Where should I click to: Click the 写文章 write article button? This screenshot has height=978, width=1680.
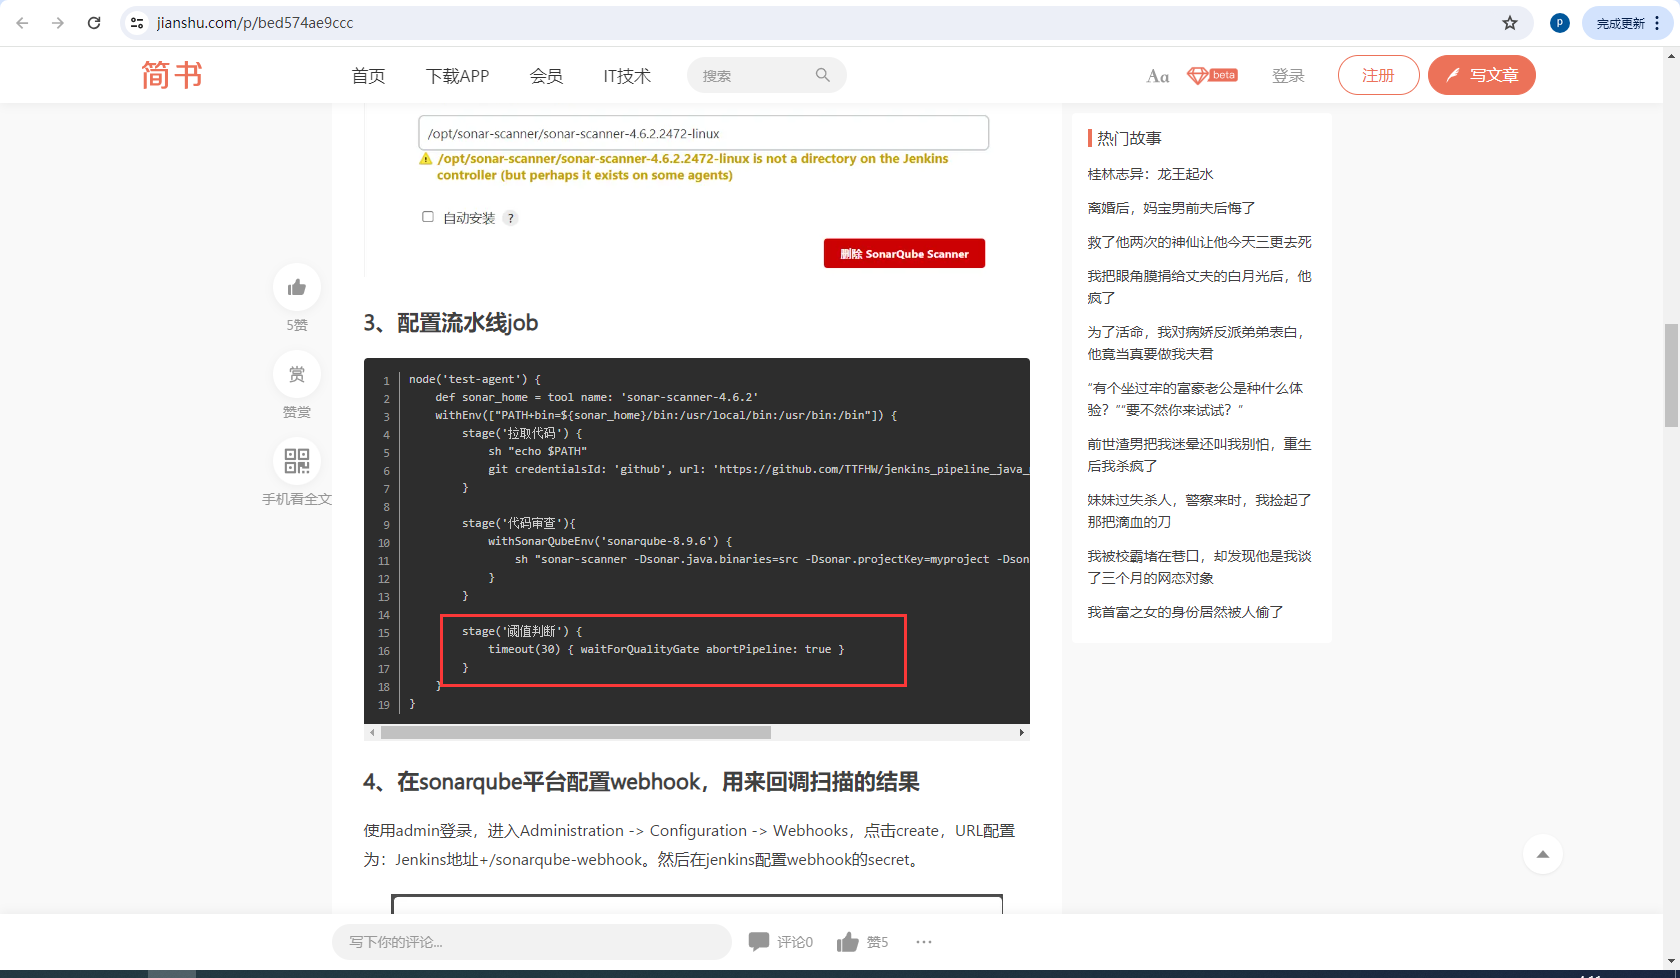coord(1482,75)
